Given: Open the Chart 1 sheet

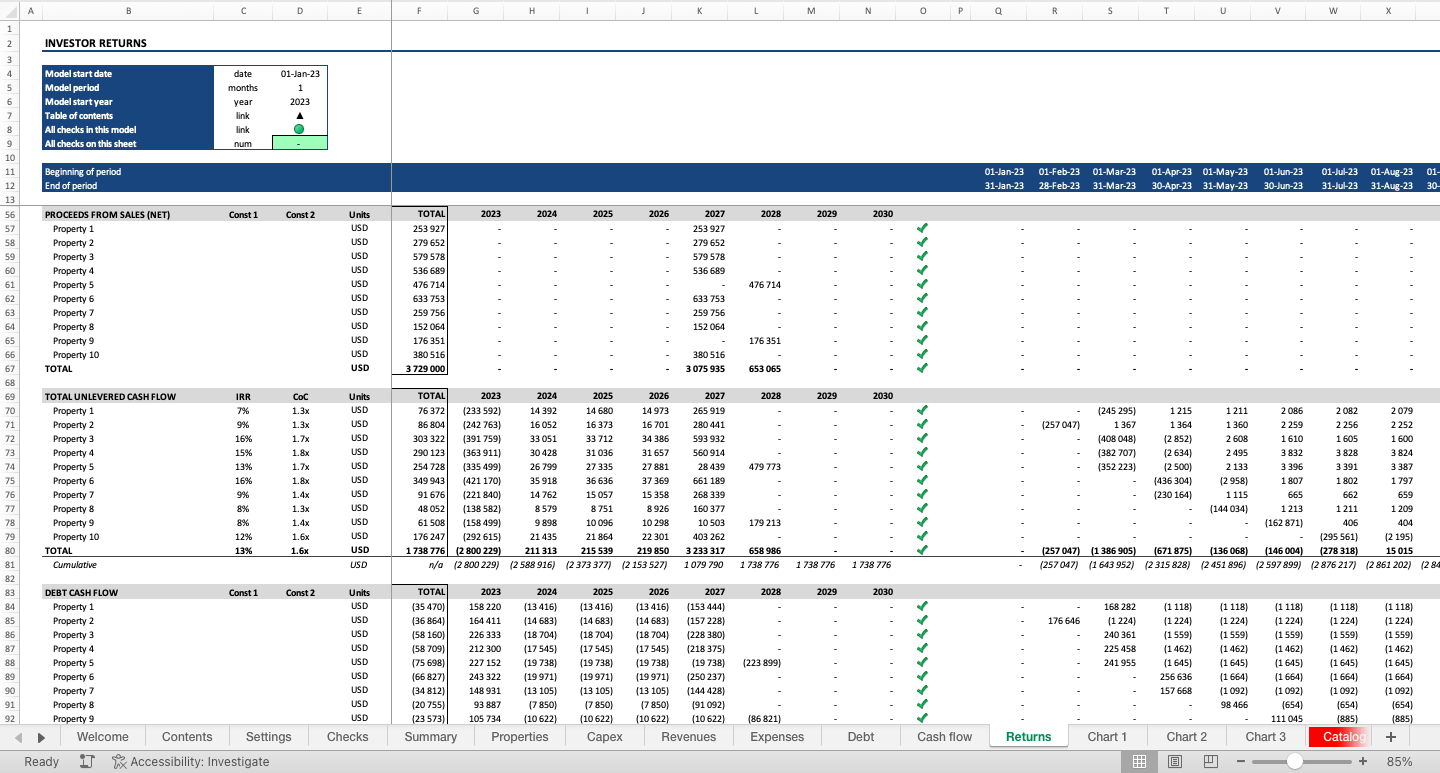Looking at the screenshot, I should [1107, 736].
